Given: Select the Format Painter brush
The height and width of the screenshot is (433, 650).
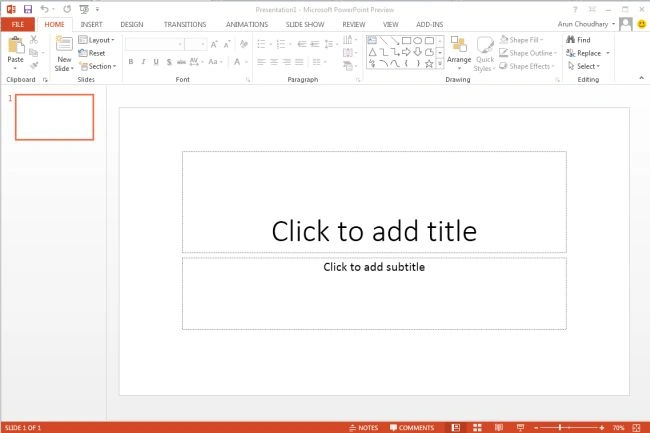Looking at the screenshot, I should (34, 65).
